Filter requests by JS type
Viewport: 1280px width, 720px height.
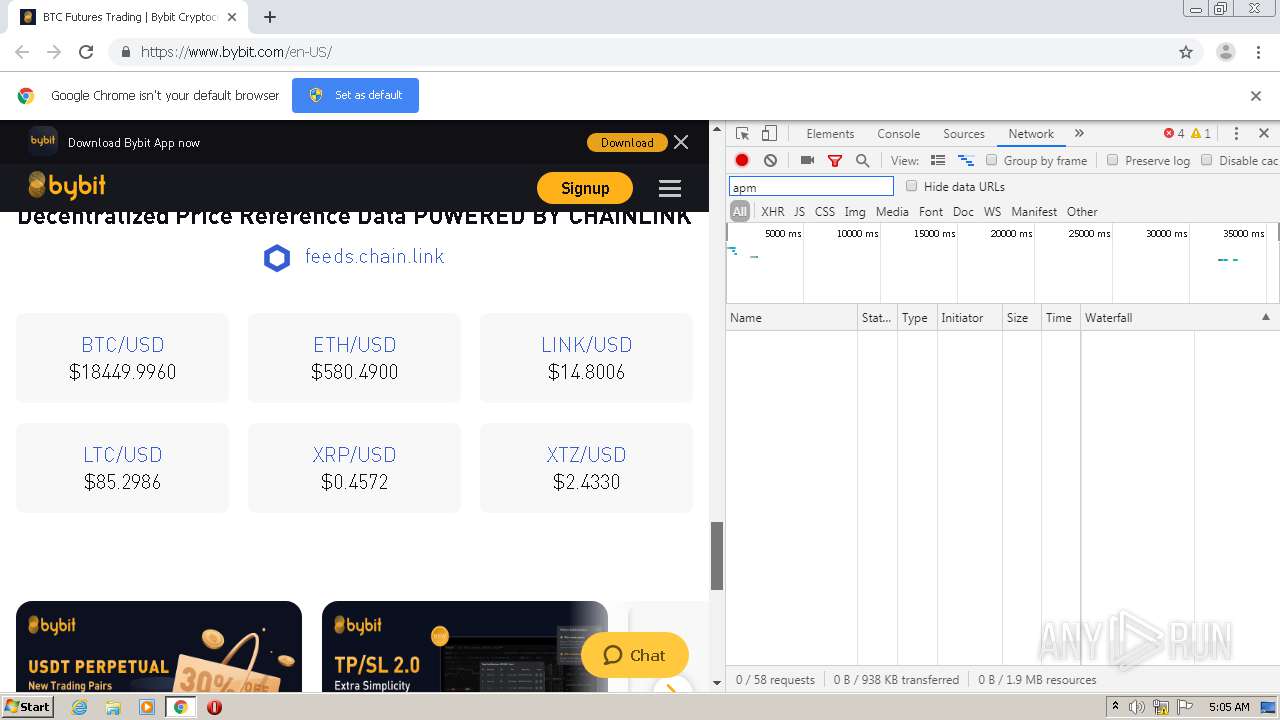[x=799, y=212]
